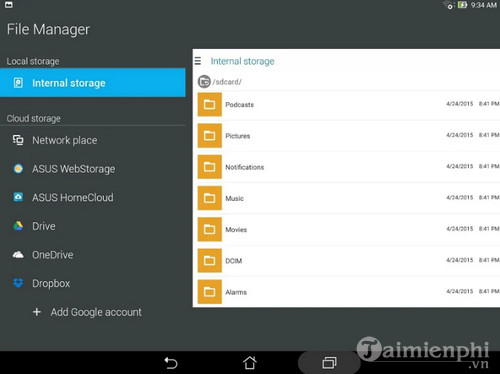This screenshot has width=500, height=374.
Task: Open the Notifications folder name
Action: coord(245,167)
